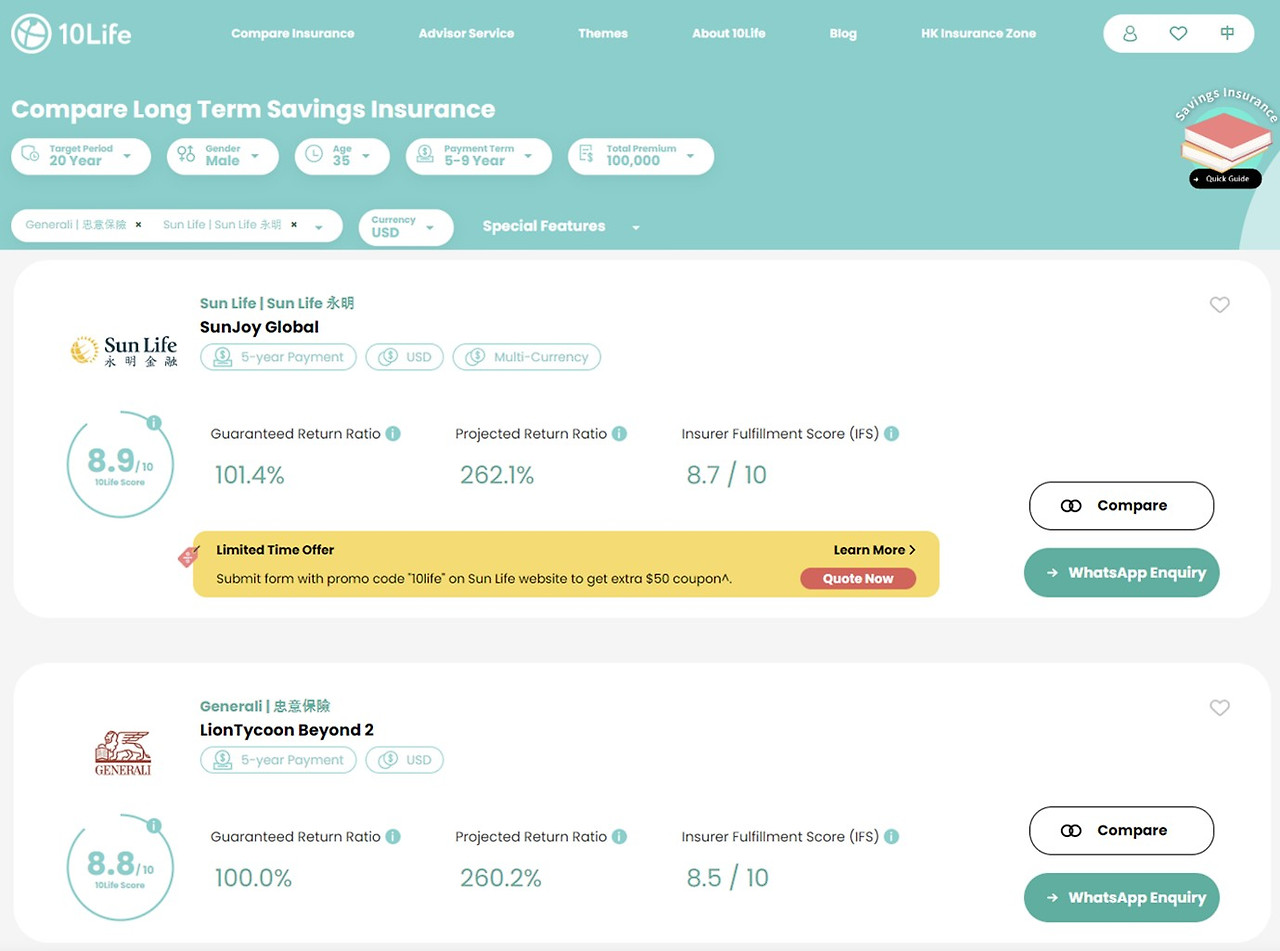Show info for SunJoy Guaranteed Return Ratio
Screen dimensions: 1280x951
(393, 434)
